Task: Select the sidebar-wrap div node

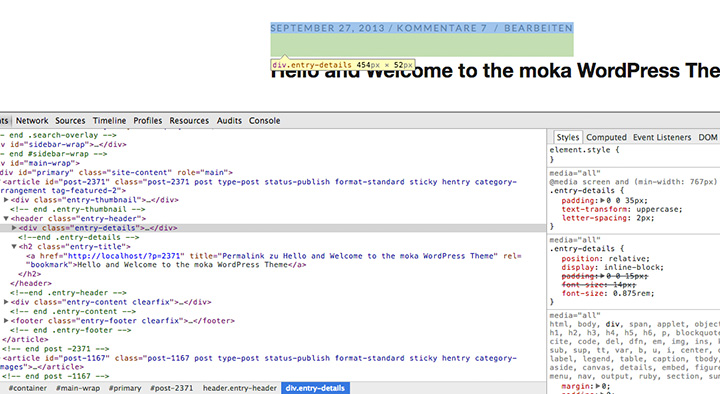Action: click(63, 144)
